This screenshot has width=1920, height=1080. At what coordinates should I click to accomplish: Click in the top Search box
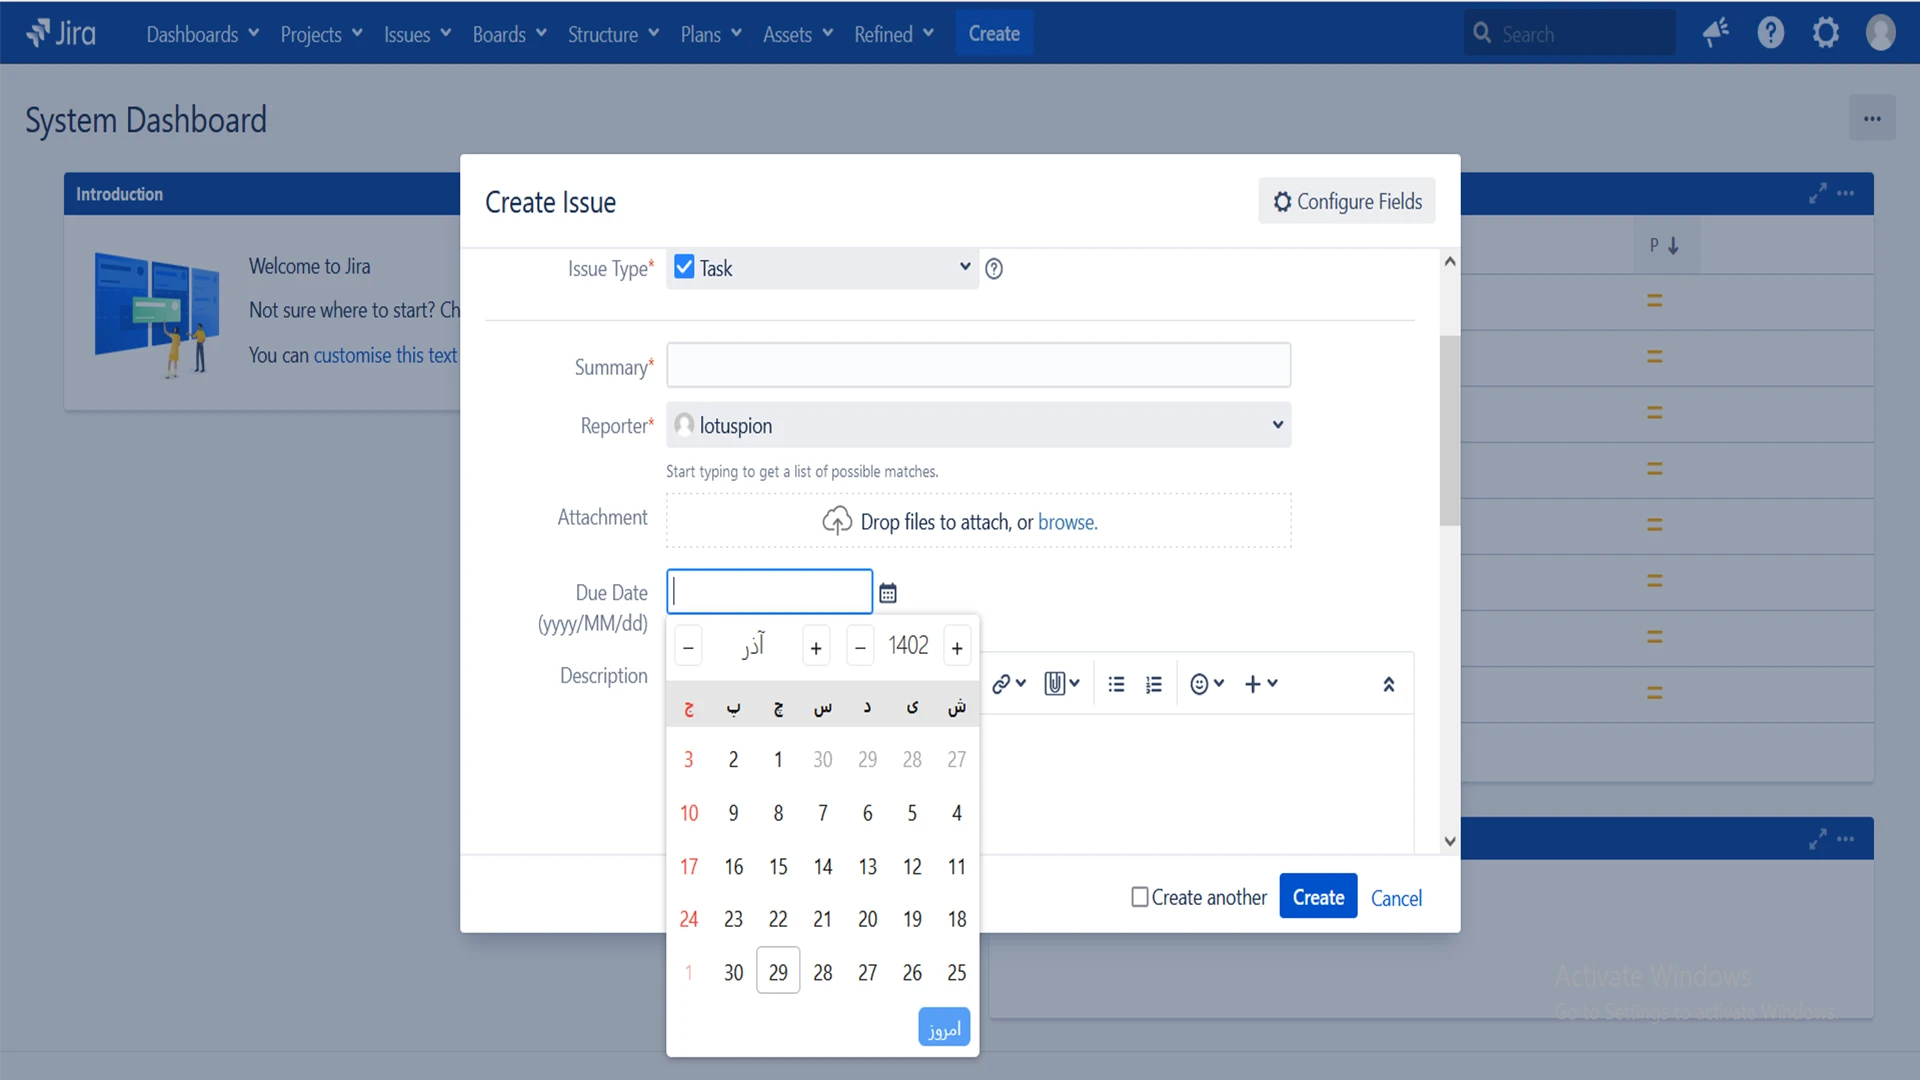1570,34
